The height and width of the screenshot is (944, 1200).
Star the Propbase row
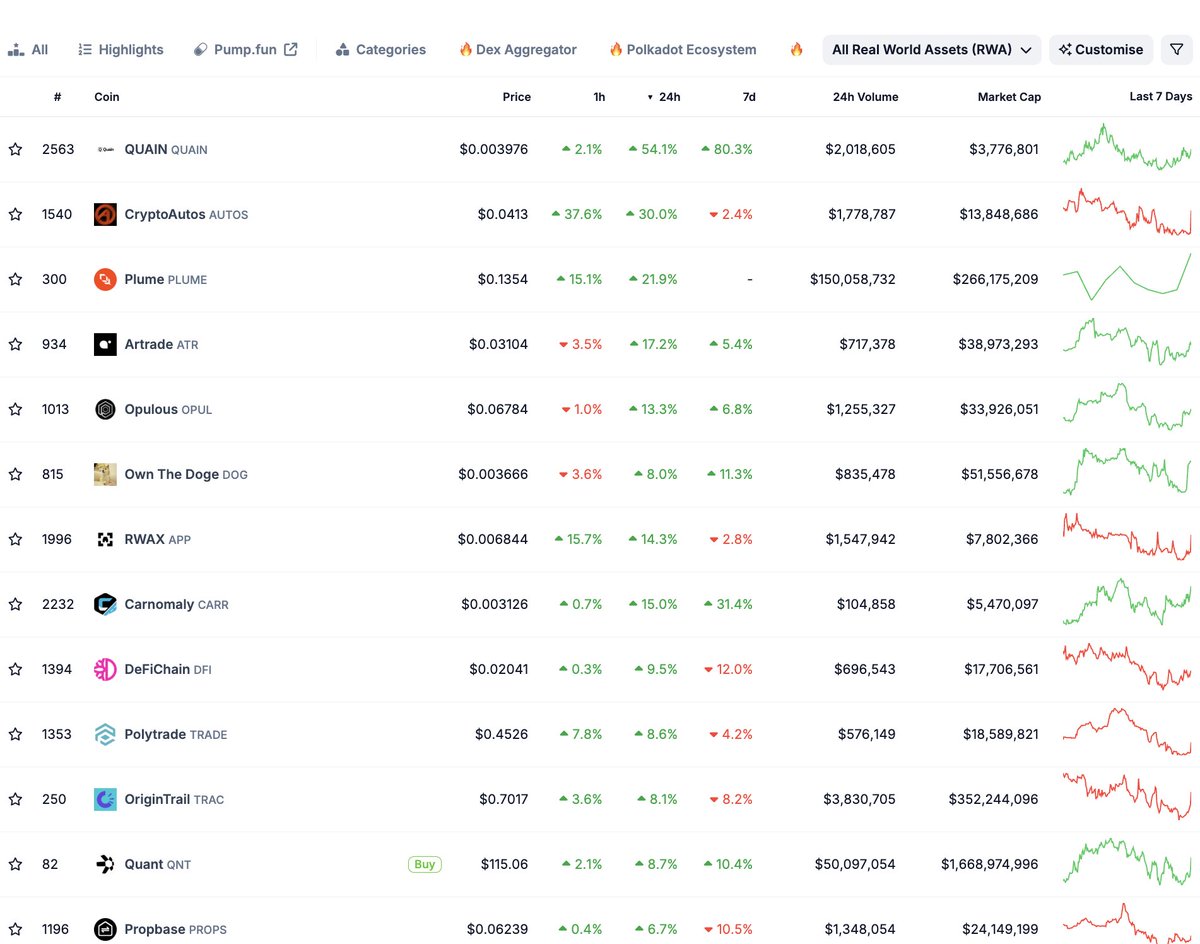pyautogui.click(x=15, y=929)
